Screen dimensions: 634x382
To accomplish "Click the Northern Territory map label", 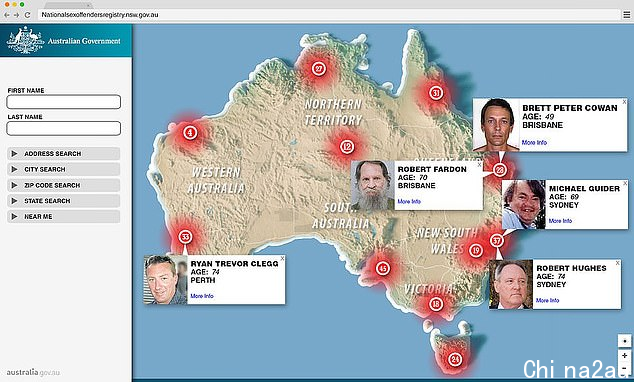I will click(333, 112).
